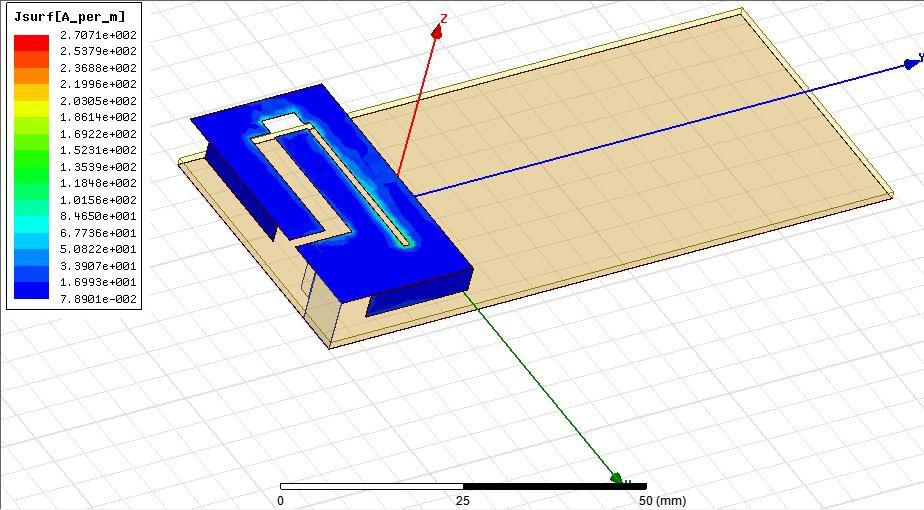The height and width of the screenshot is (510, 924).
Task: Pick the dark blue swatch beside 7.8901e-002
Action: (31, 291)
